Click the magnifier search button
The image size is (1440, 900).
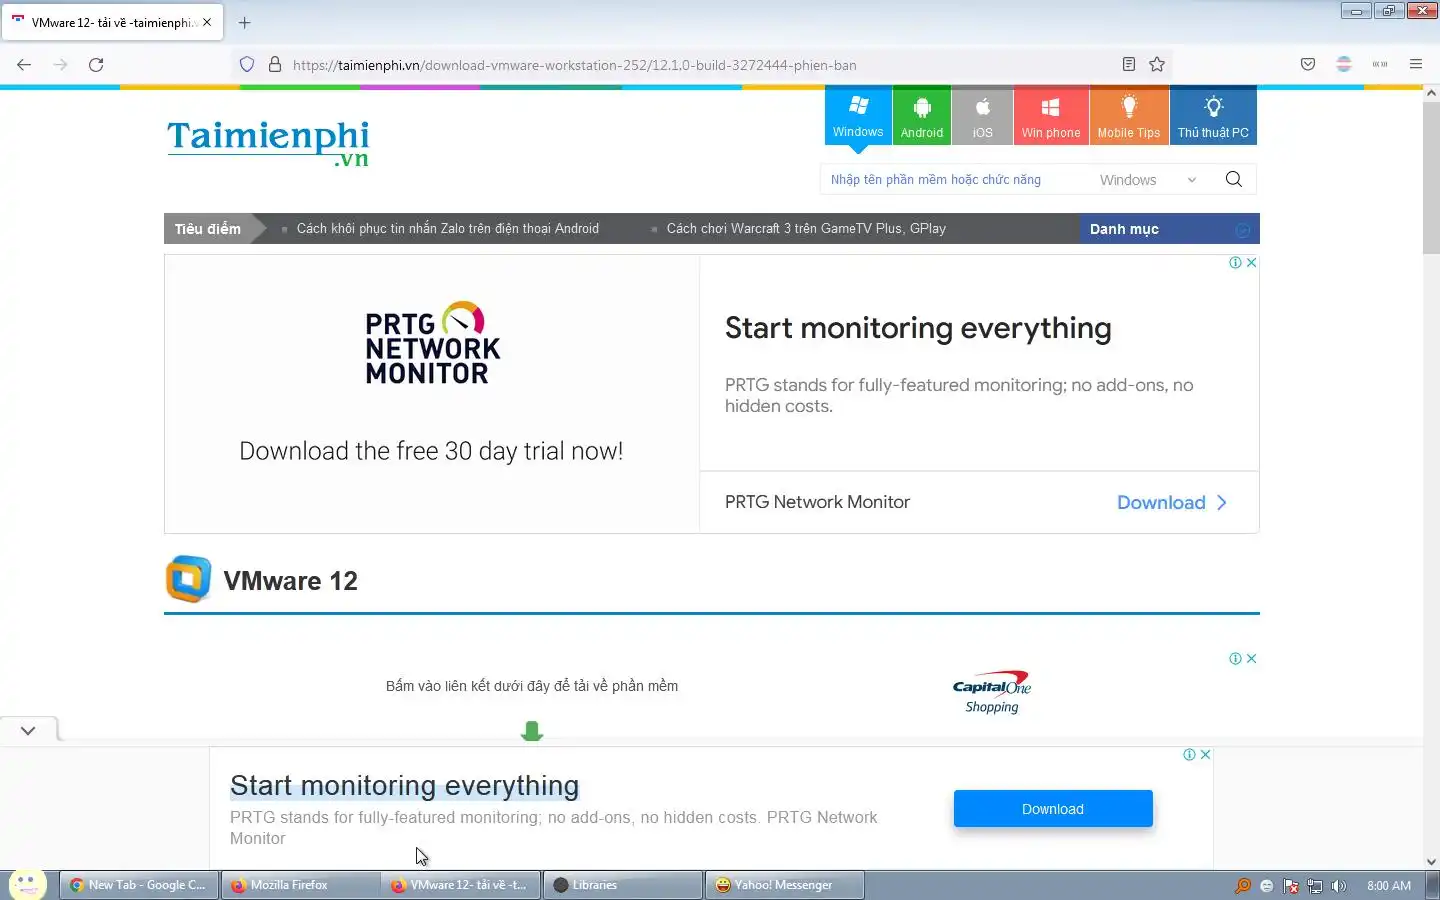tap(1234, 179)
